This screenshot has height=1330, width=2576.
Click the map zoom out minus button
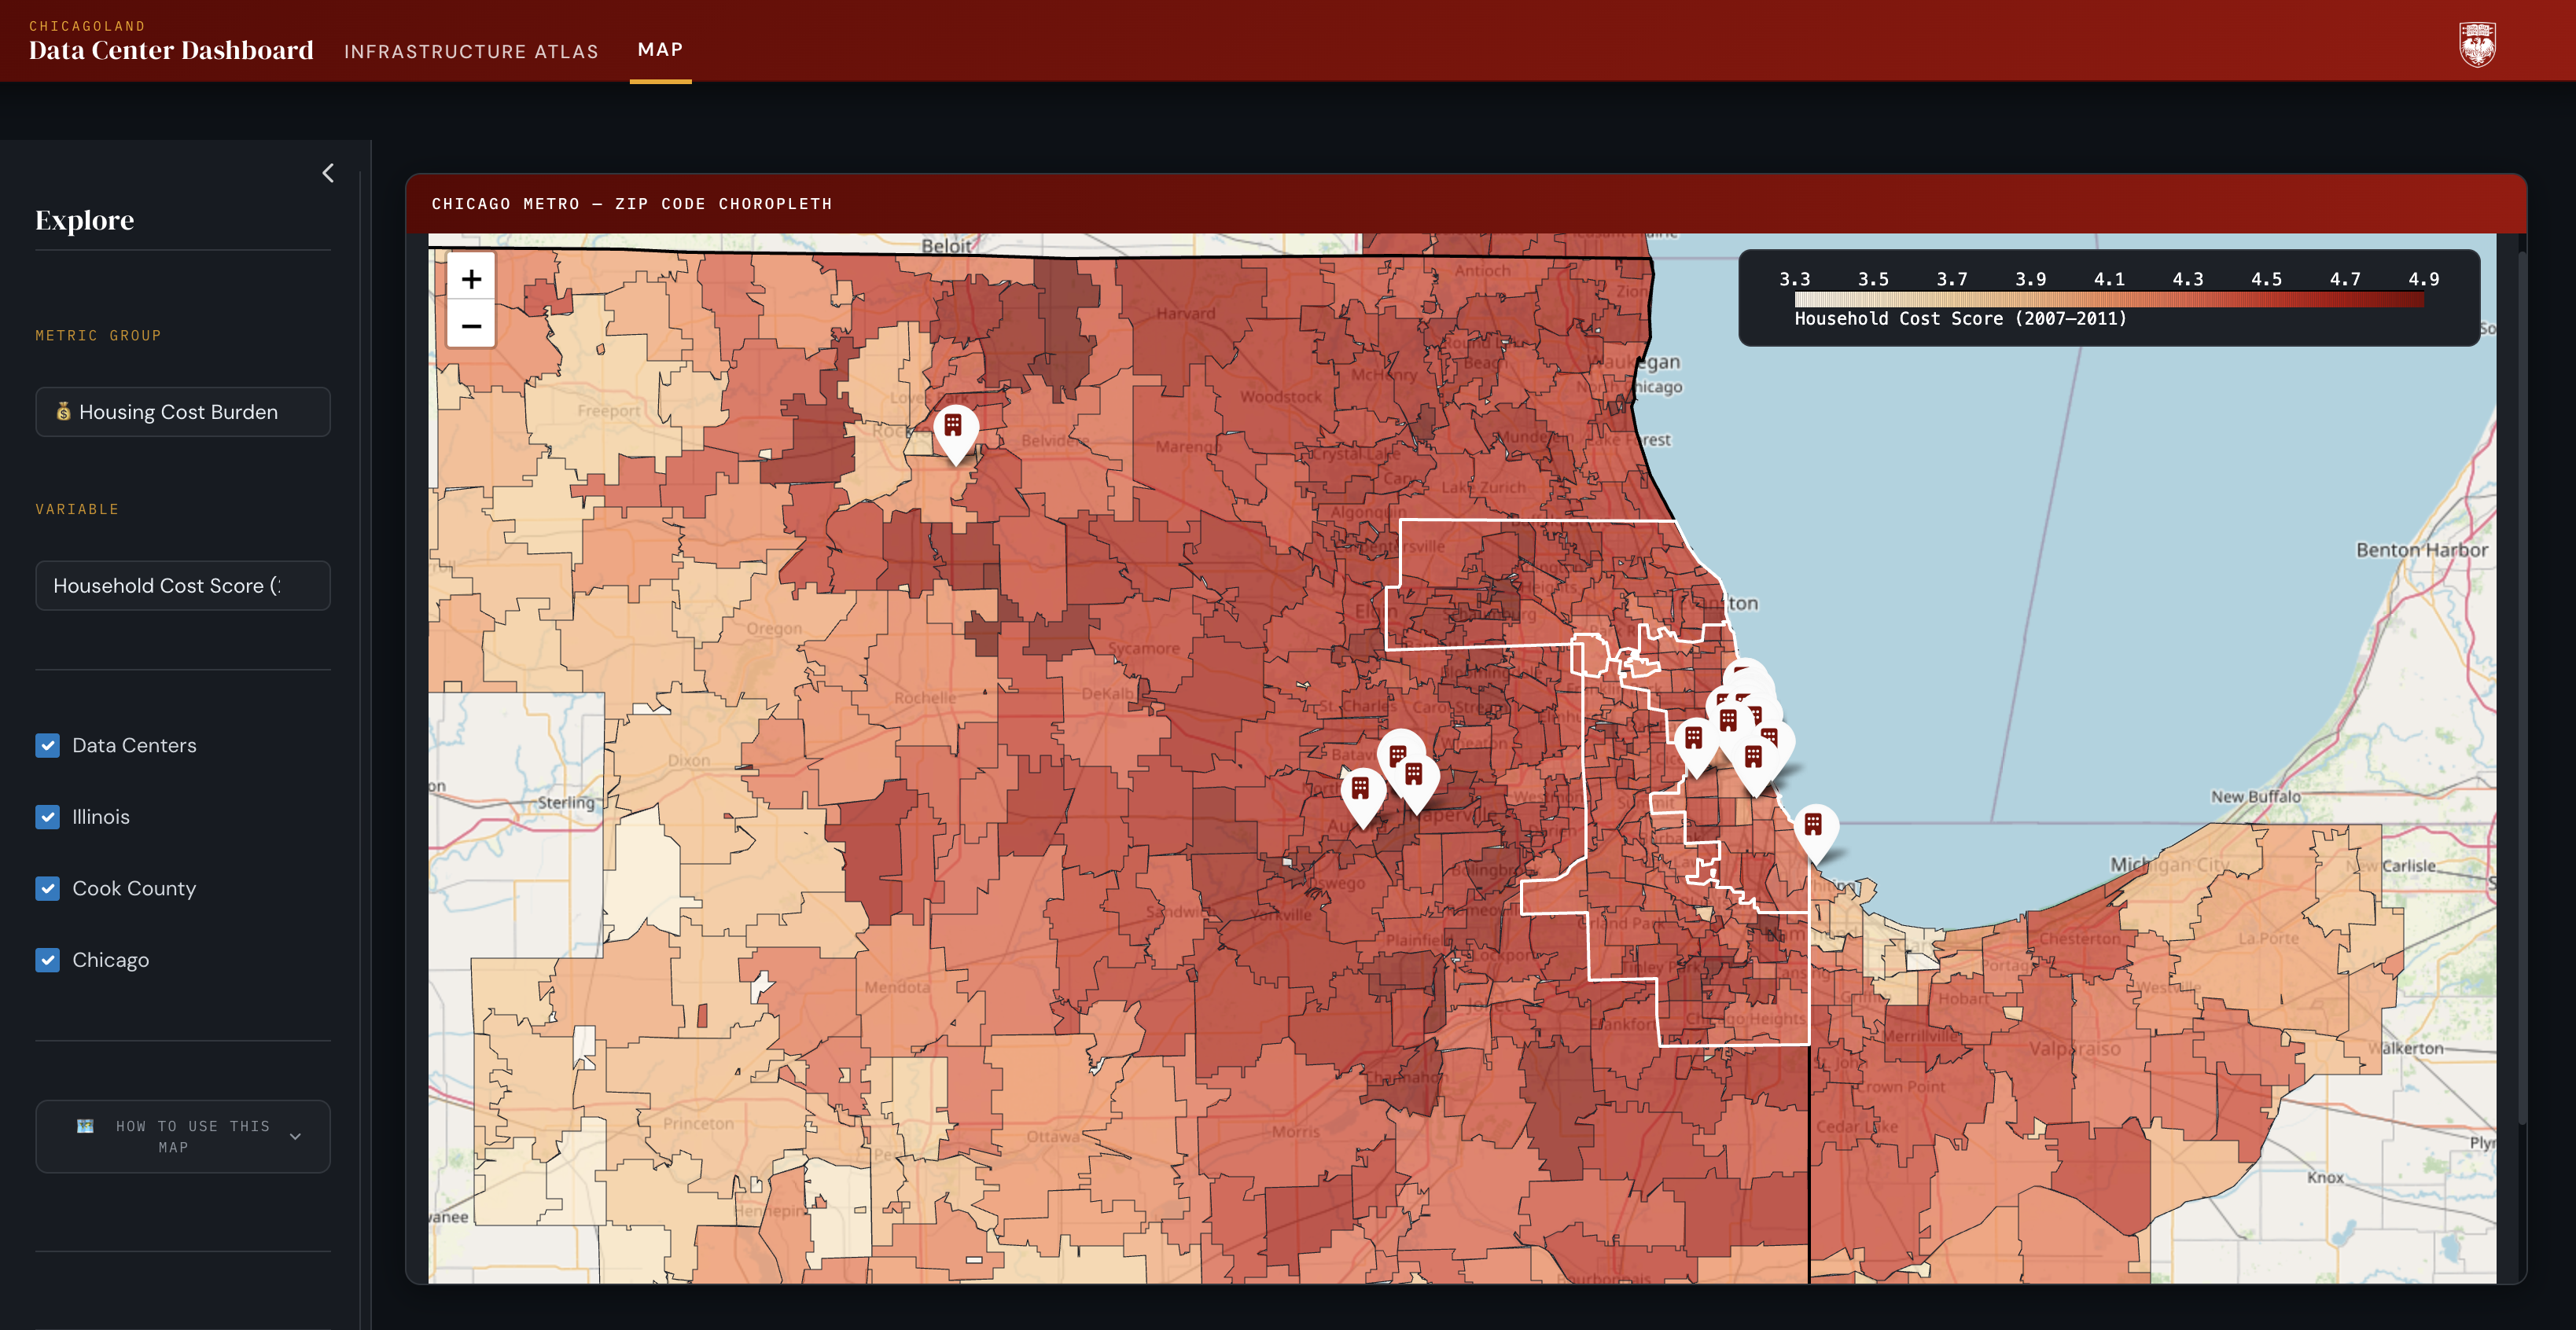point(471,326)
